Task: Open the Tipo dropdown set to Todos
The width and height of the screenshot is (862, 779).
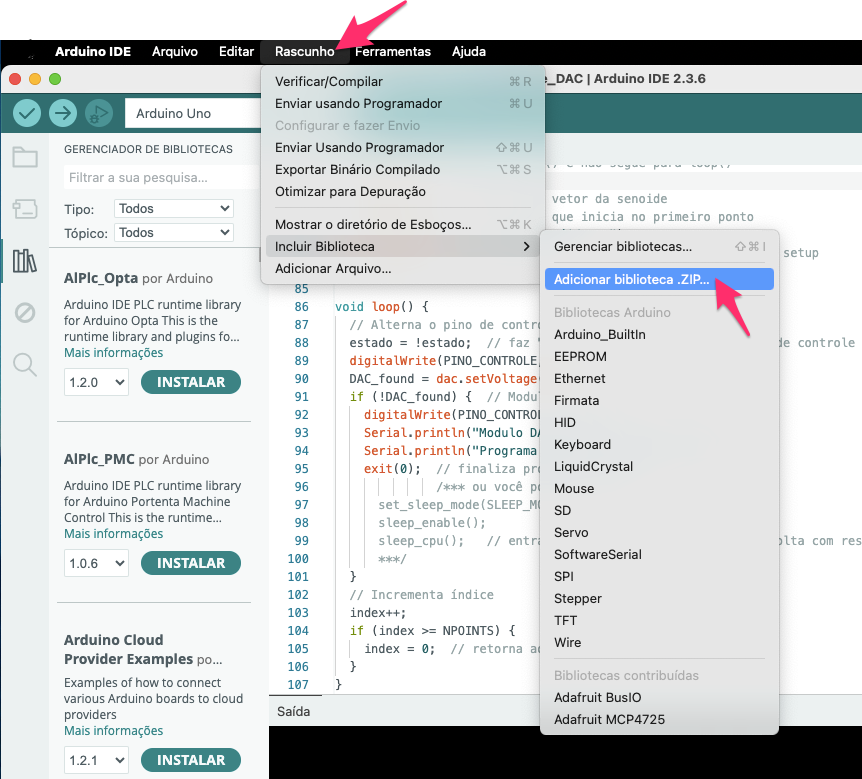Action: (174, 209)
